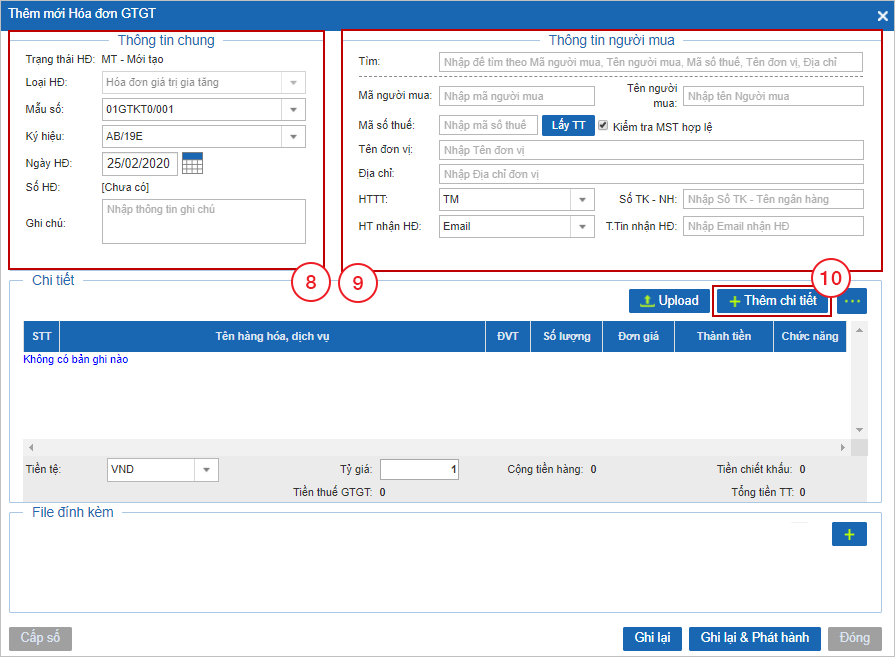This screenshot has width=895, height=657.
Task: Focus the Mã số thuế input field
Action: pos(488,125)
